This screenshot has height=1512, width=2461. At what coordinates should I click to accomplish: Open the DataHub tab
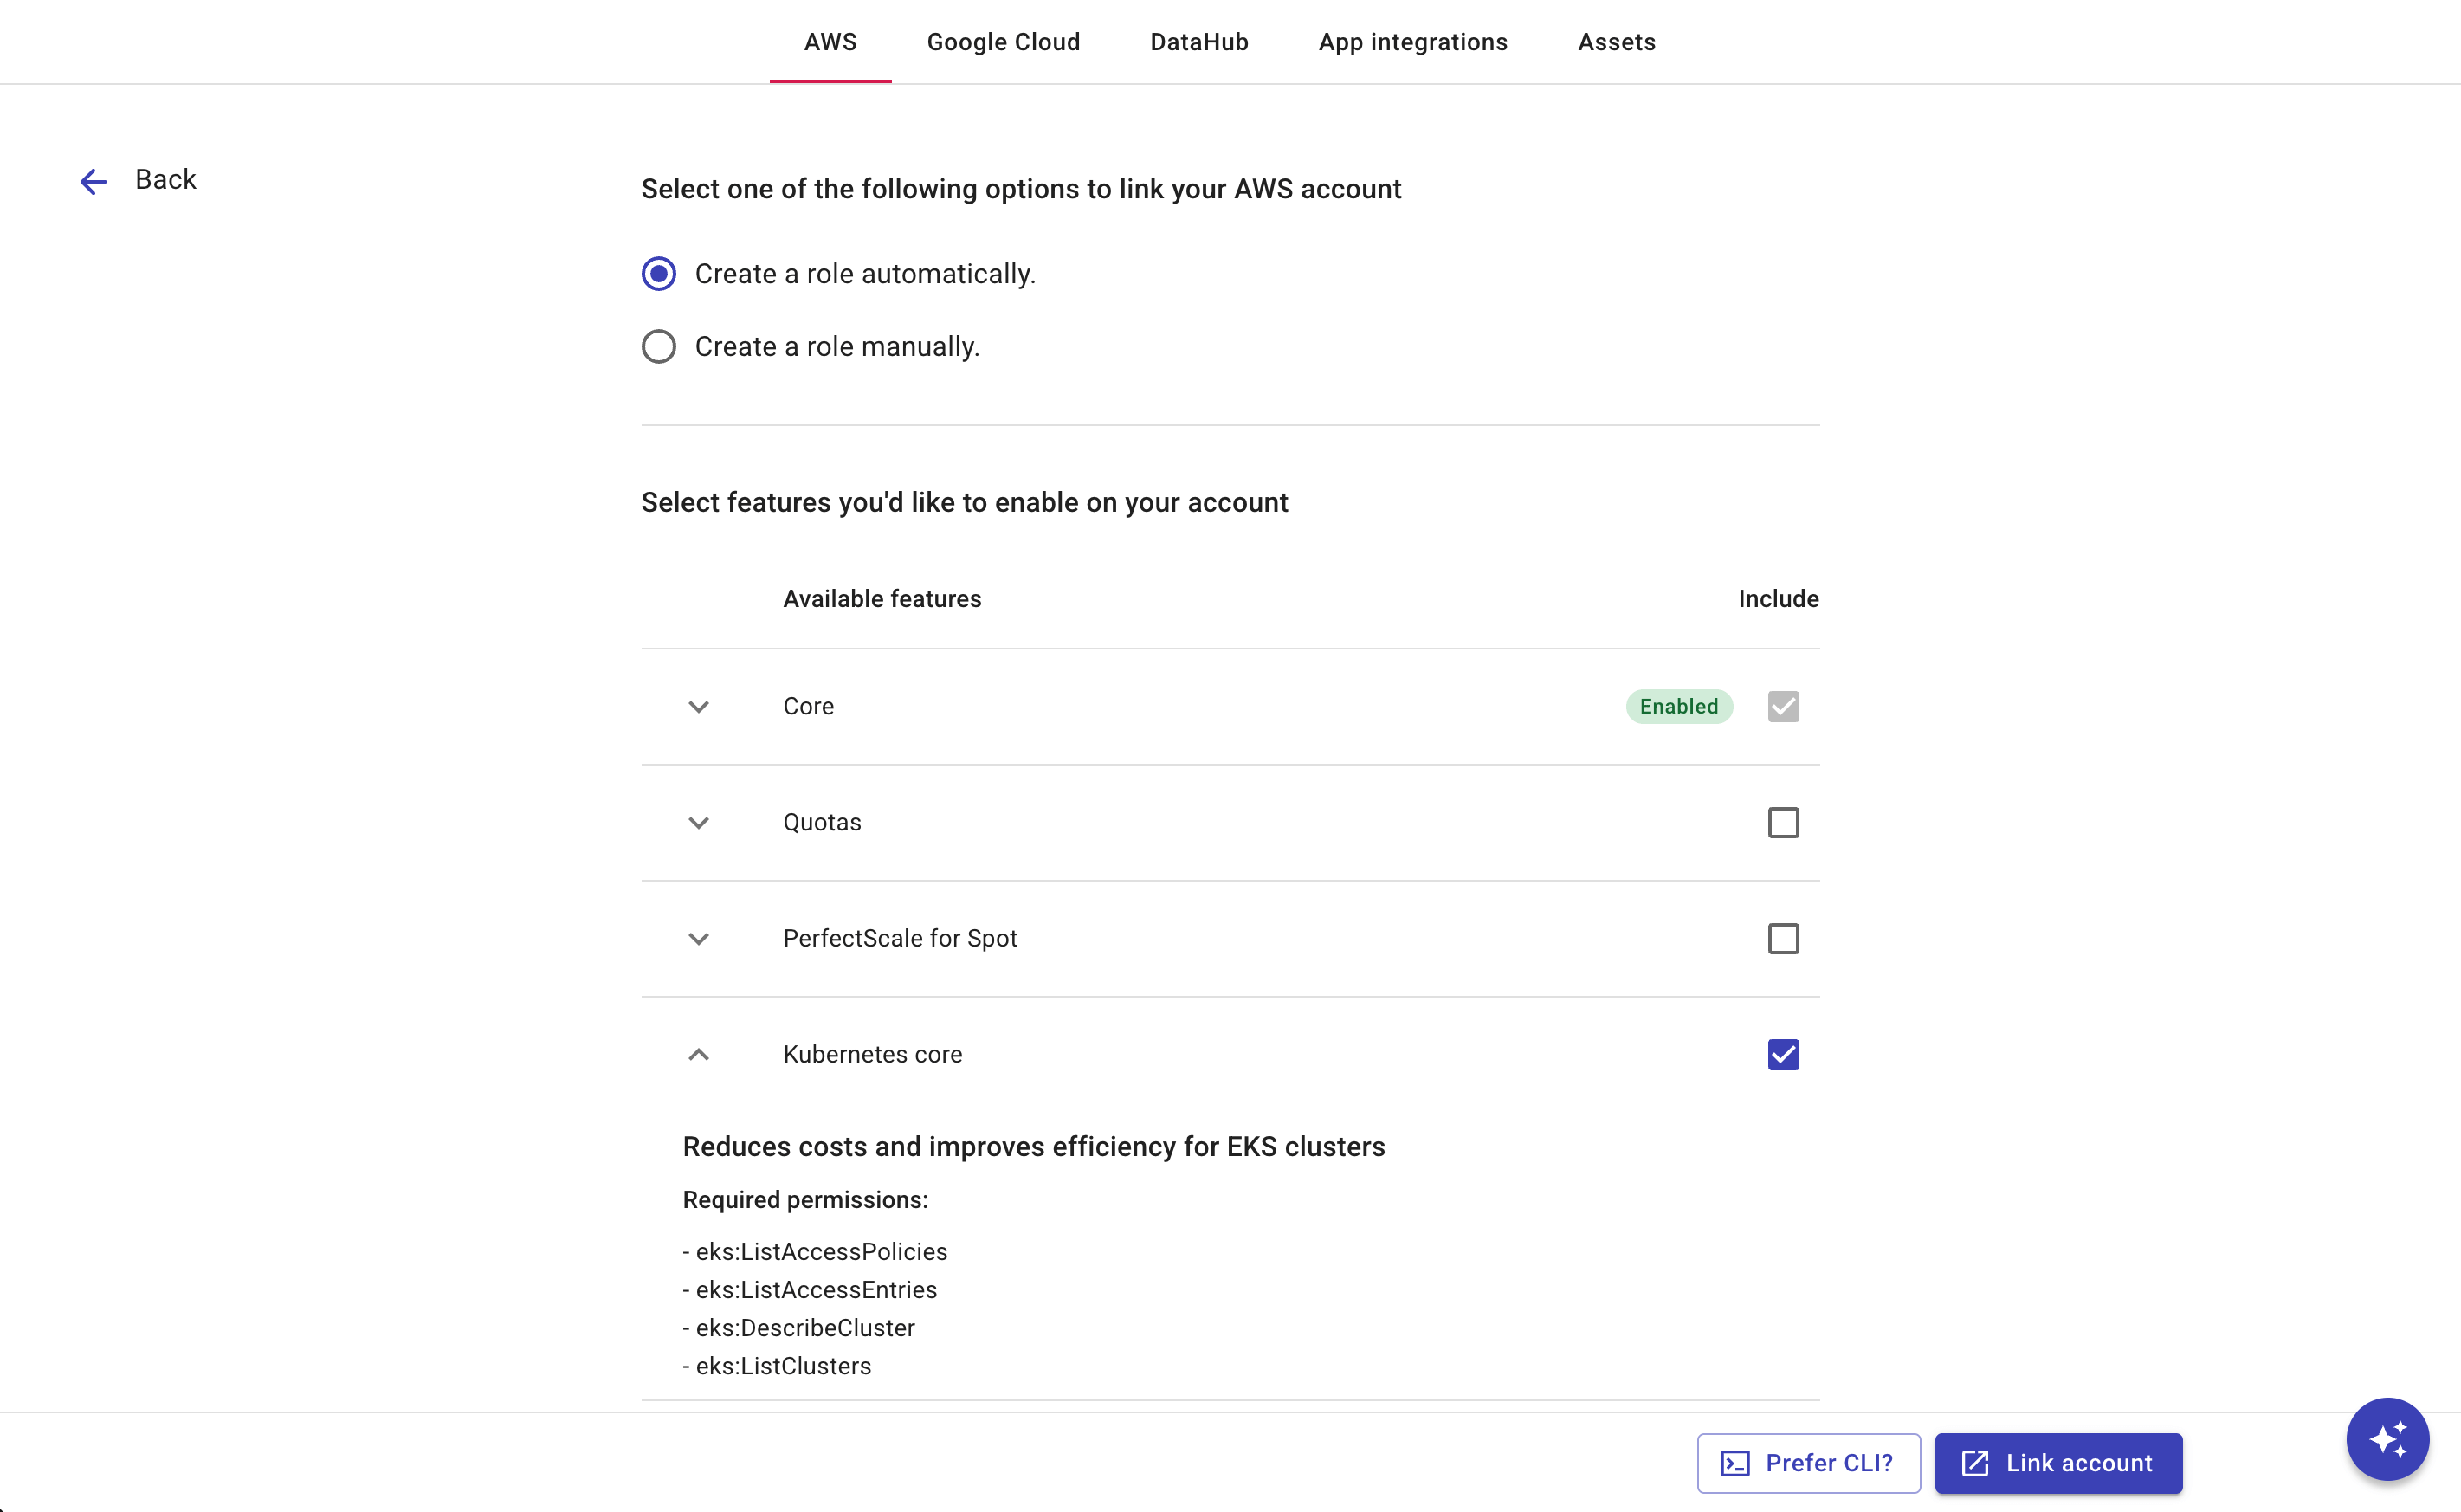pyautogui.click(x=1199, y=42)
